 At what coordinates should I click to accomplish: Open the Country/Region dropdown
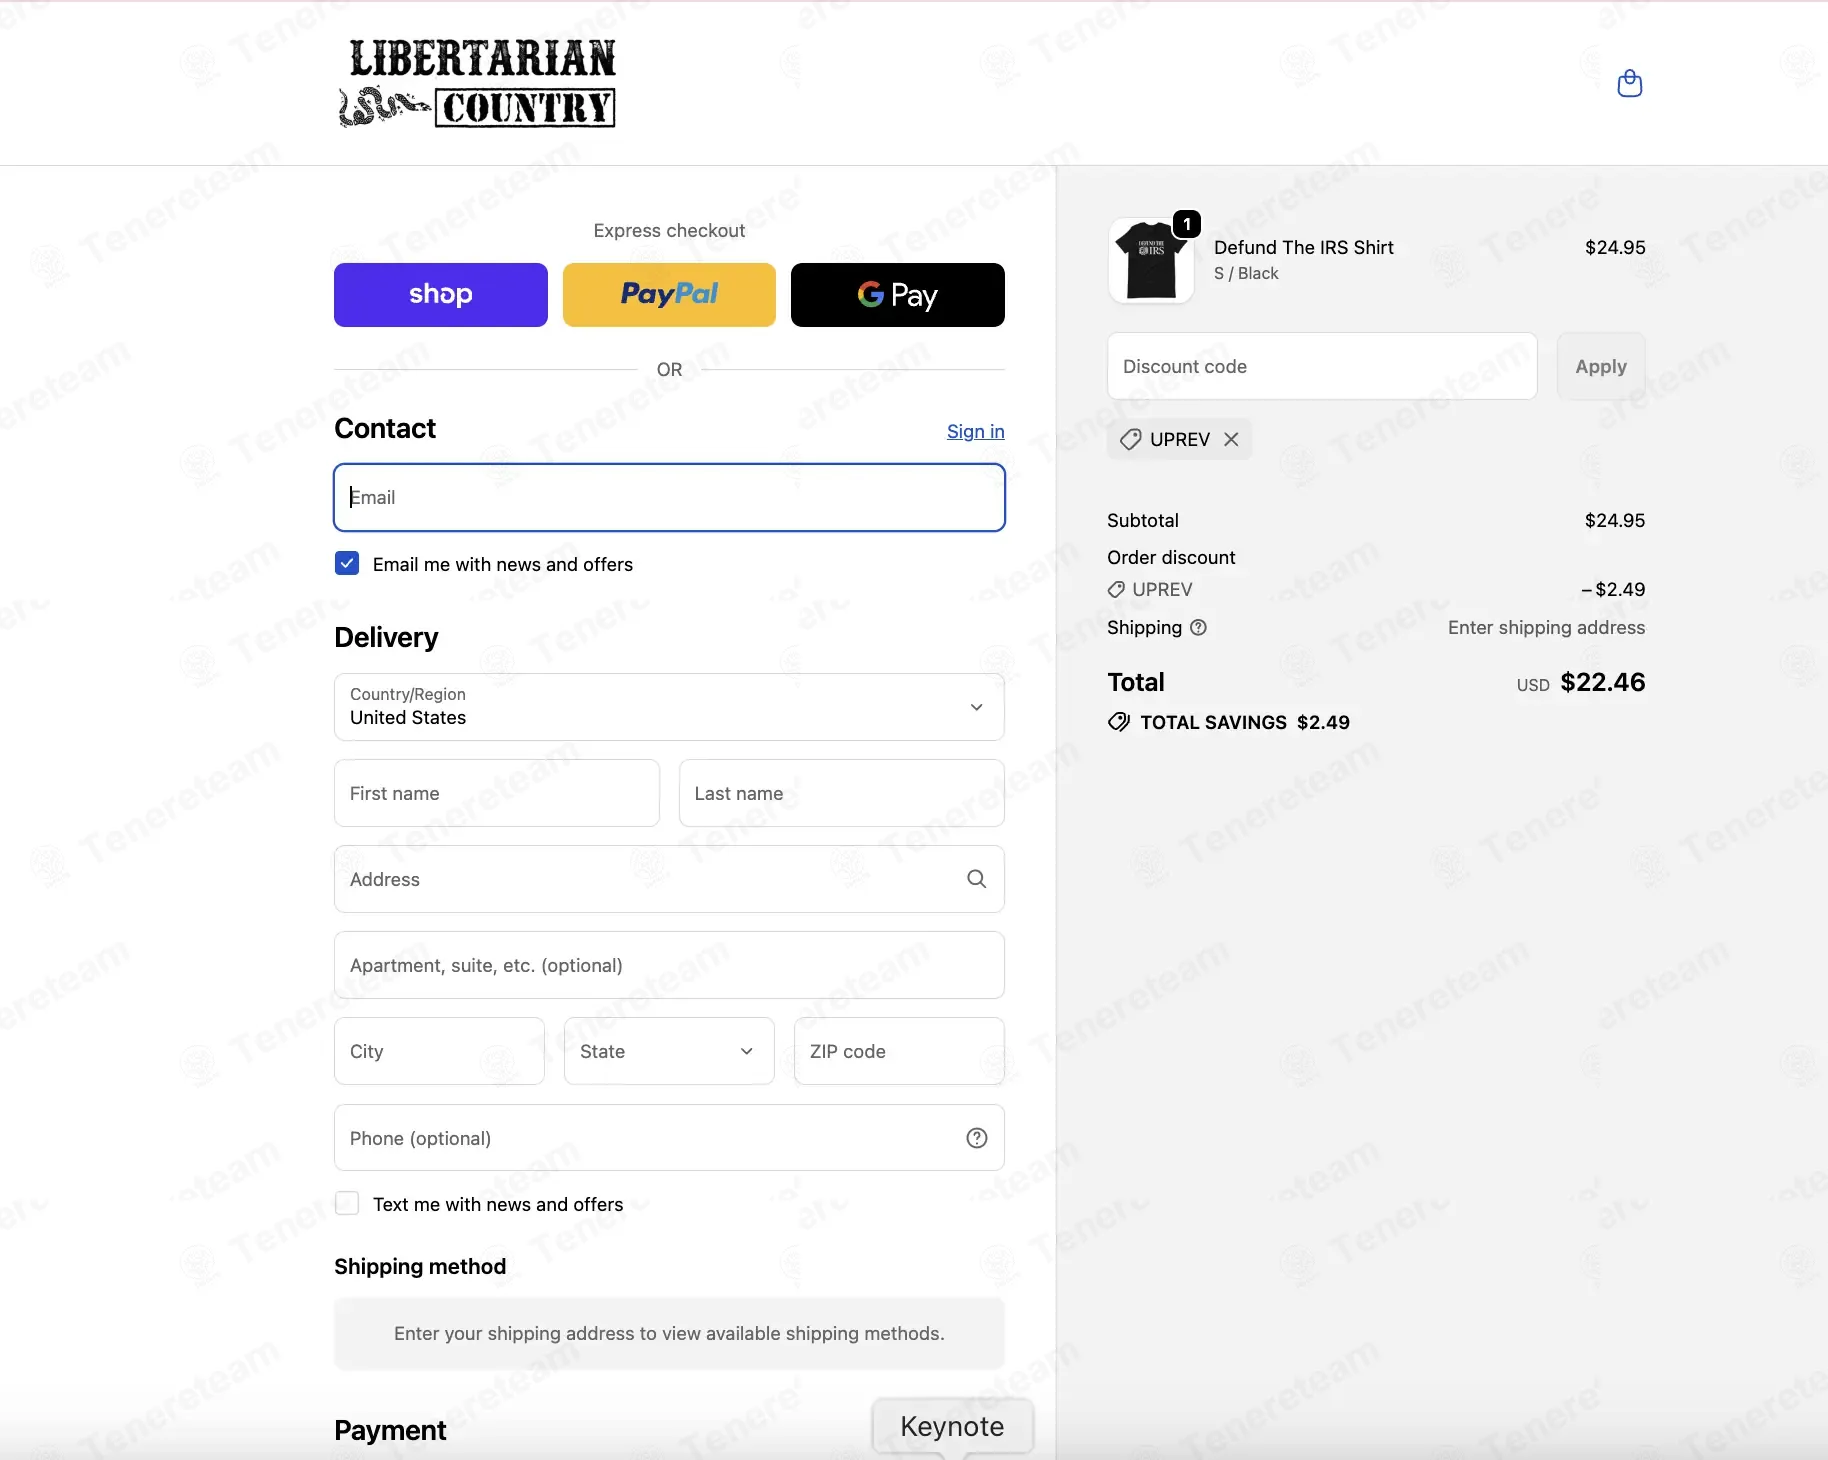coord(669,707)
